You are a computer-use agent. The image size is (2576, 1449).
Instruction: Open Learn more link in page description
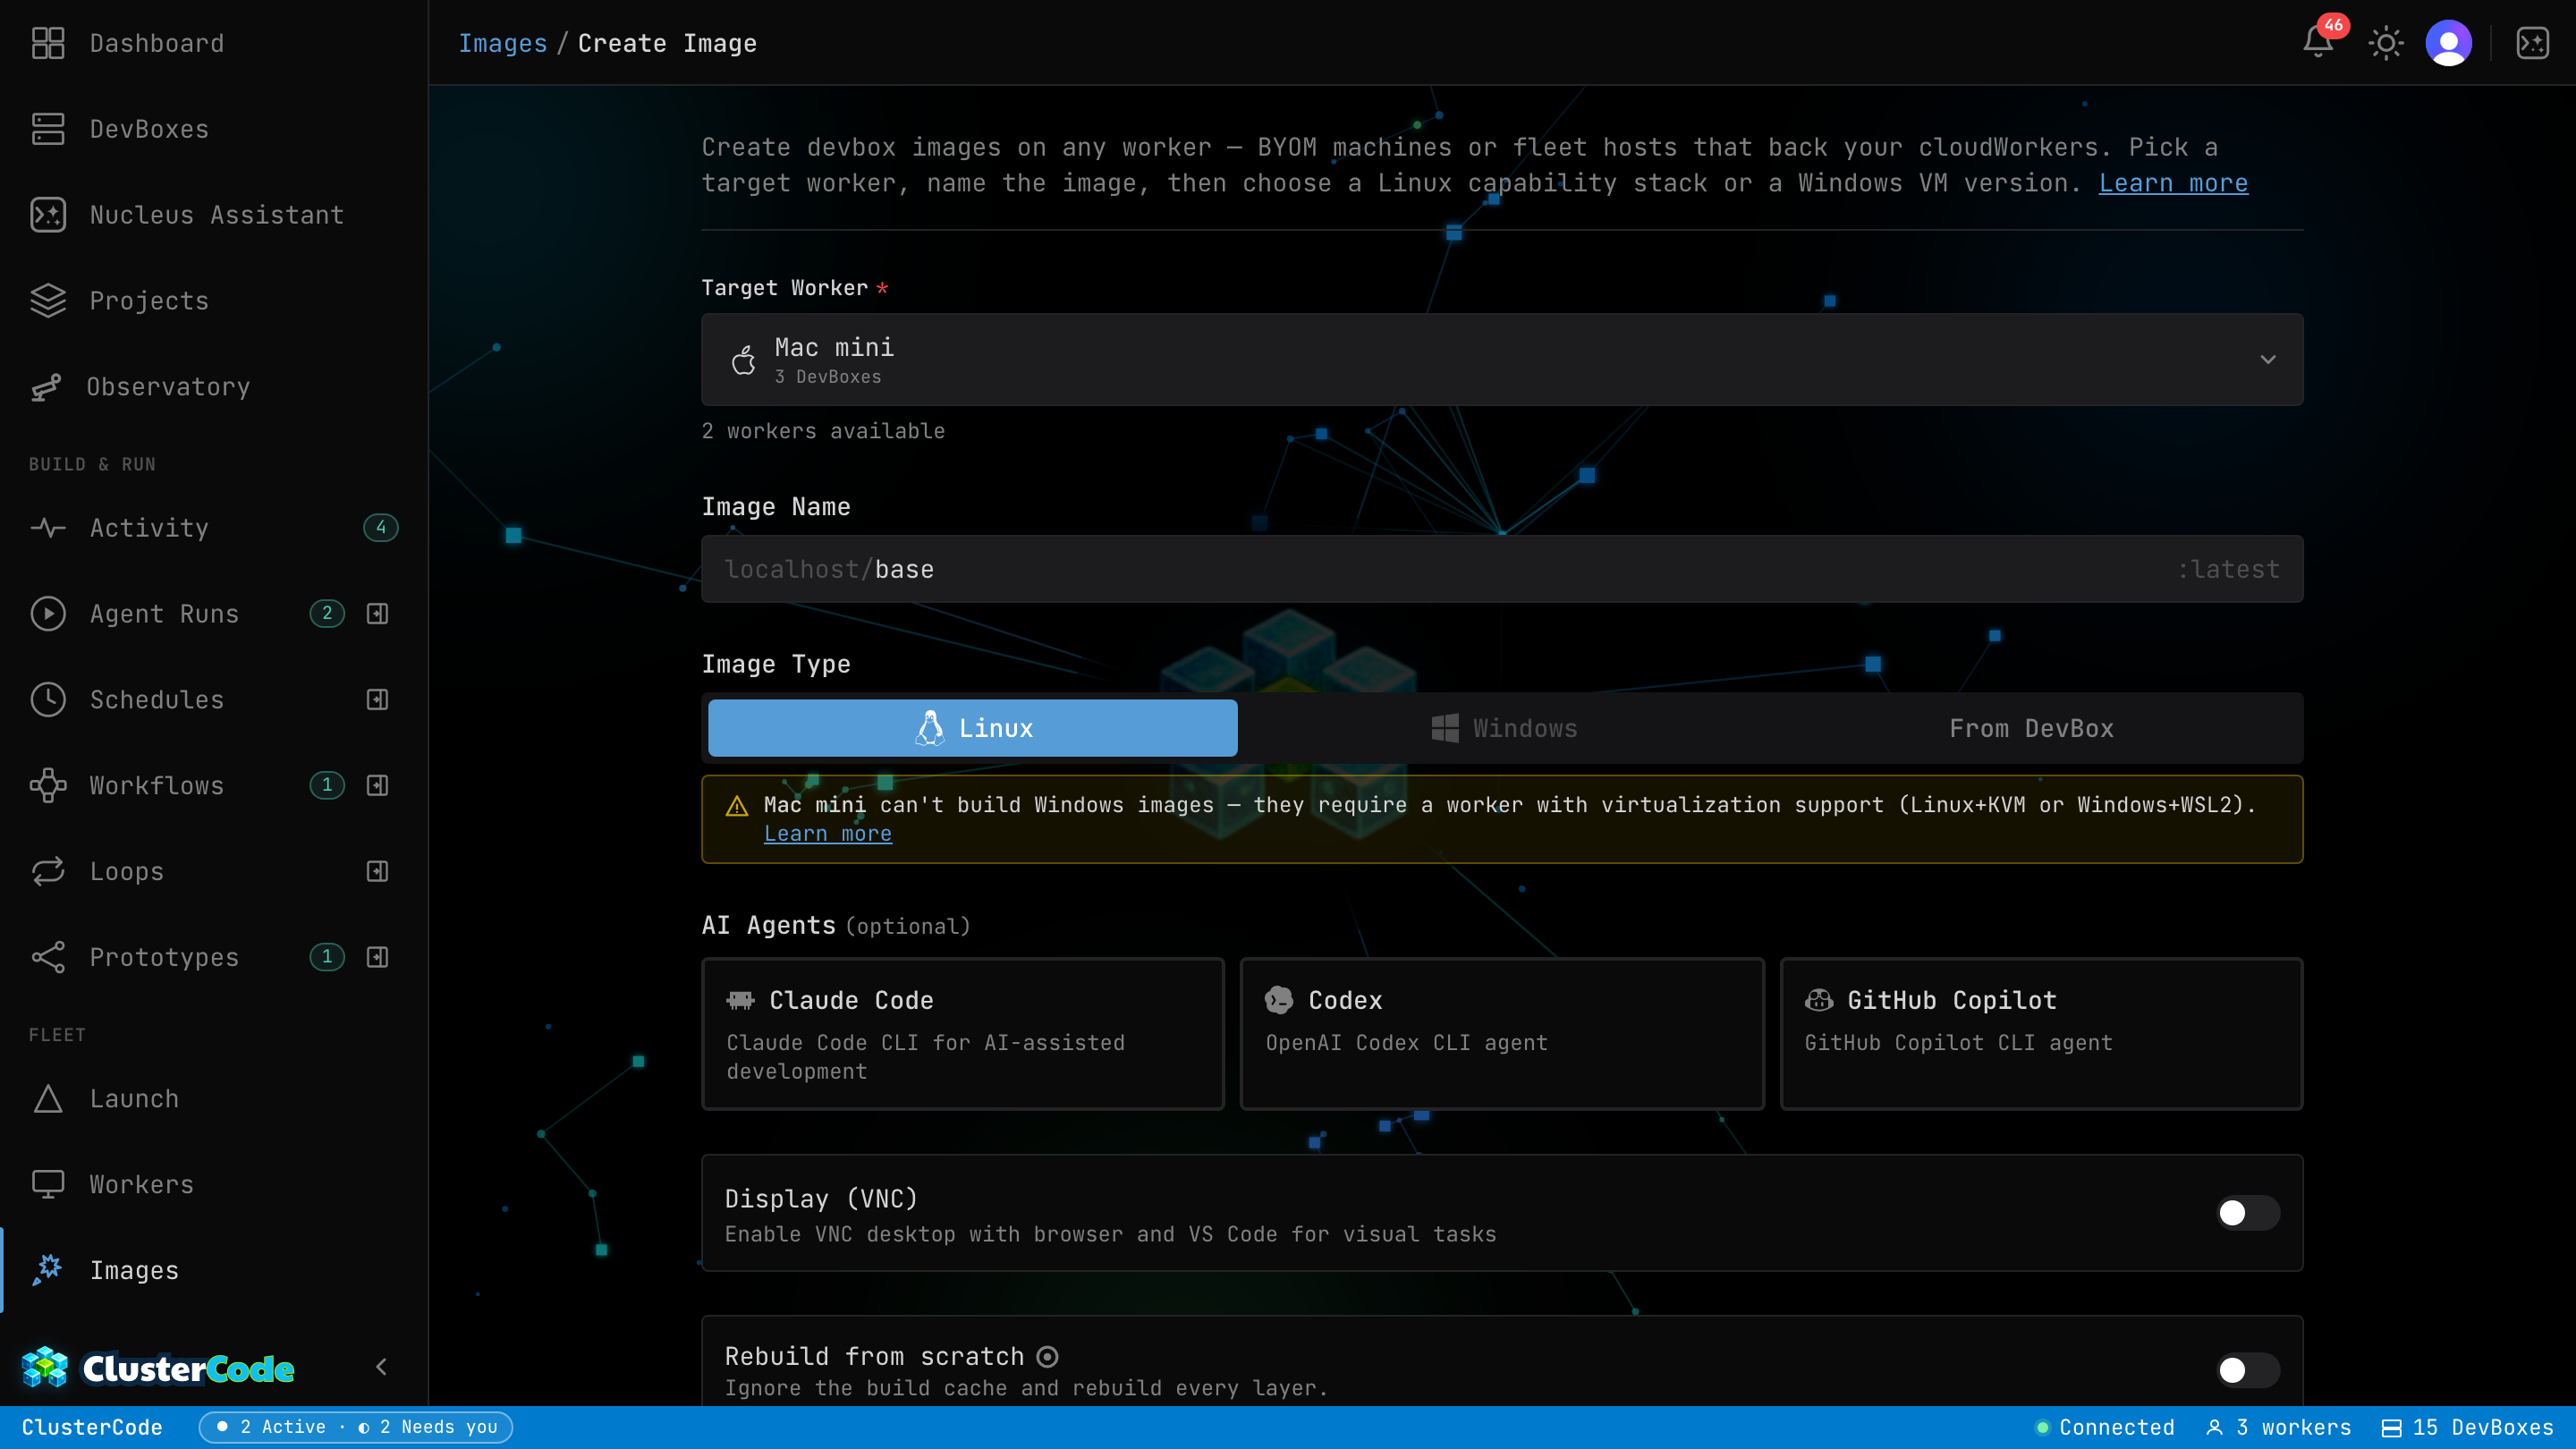(2173, 183)
